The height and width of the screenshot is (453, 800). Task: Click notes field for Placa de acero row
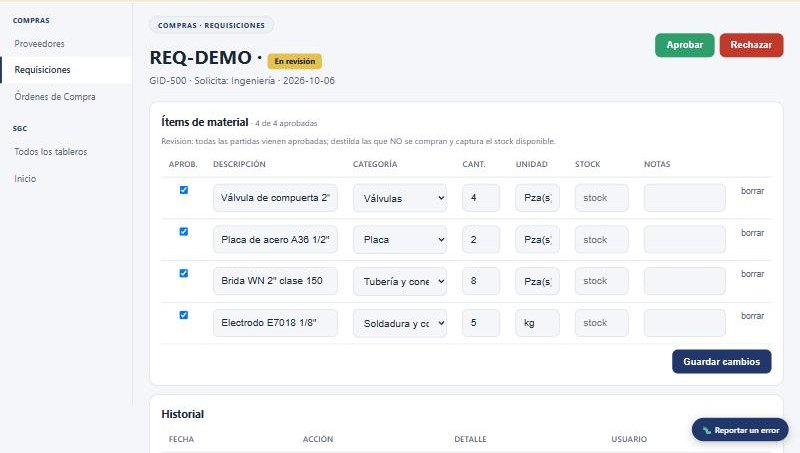point(685,240)
